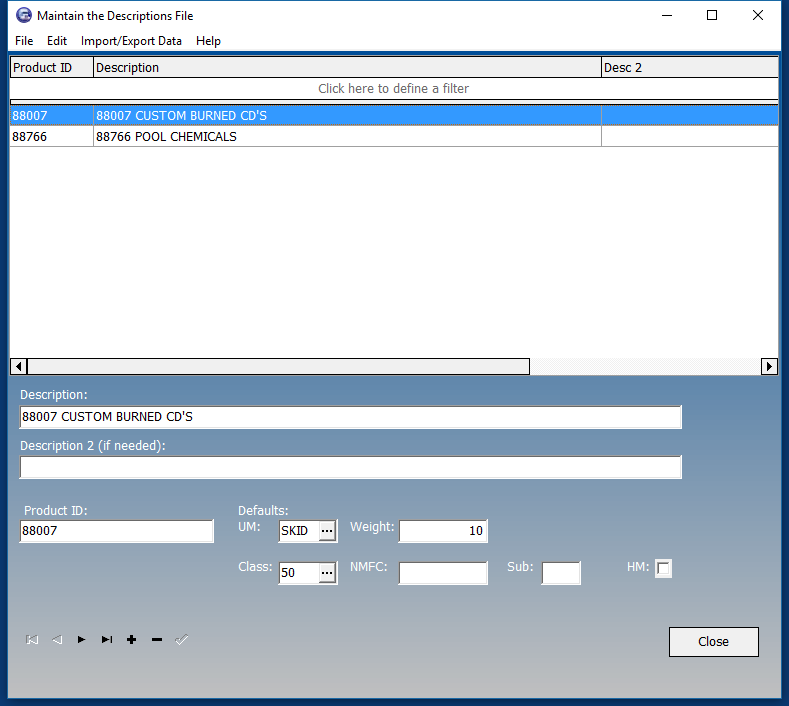Jump to last record navigator icon

(x=107, y=640)
